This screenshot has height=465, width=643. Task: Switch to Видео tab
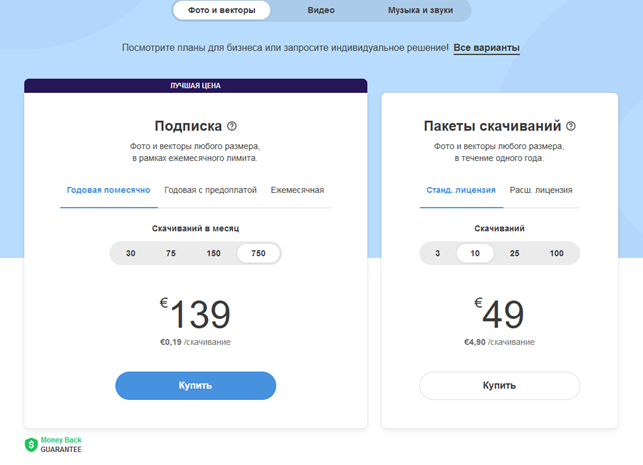point(320,11)
